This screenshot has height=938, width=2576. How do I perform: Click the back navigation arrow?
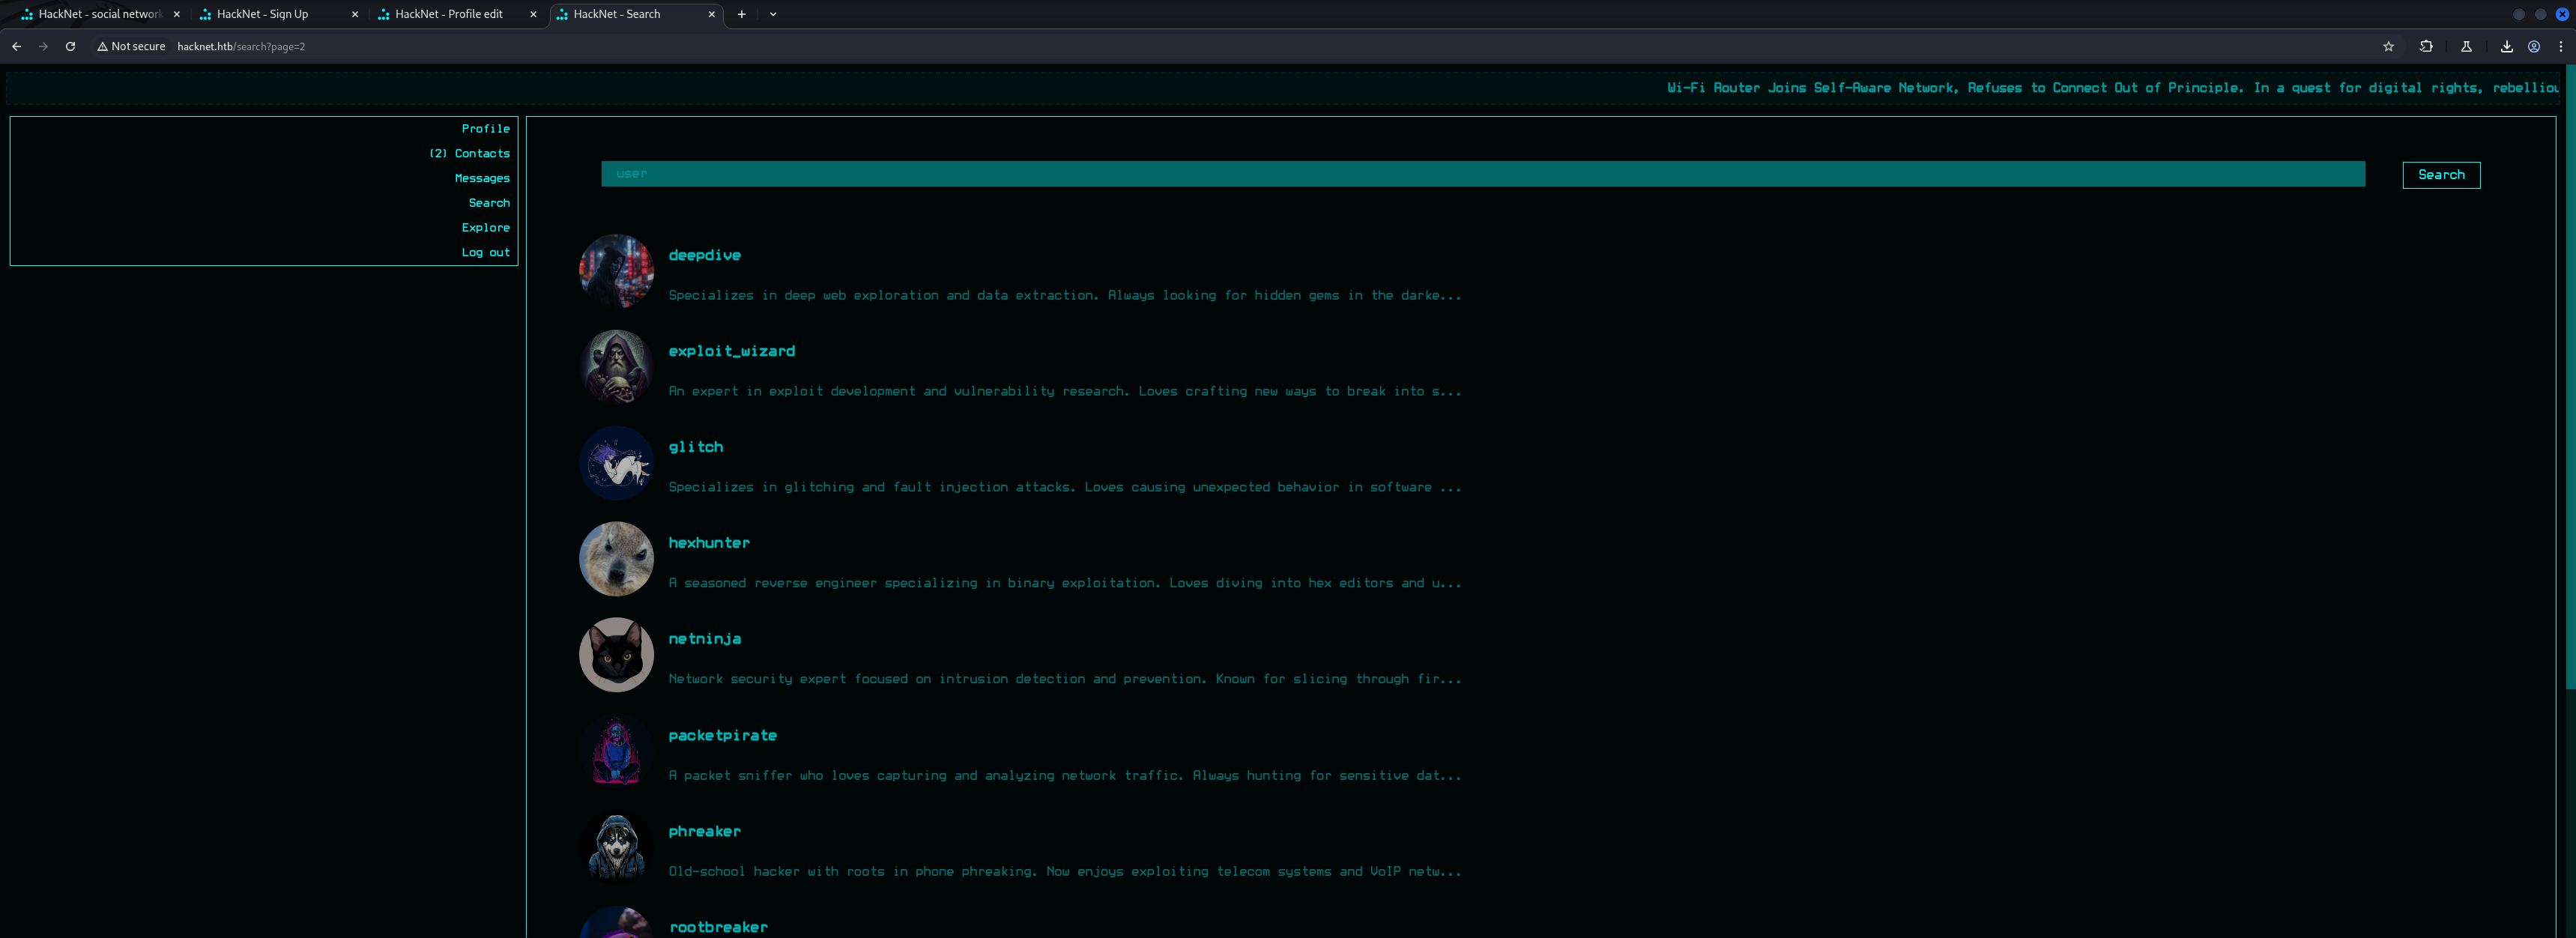(x=16, y=46)
